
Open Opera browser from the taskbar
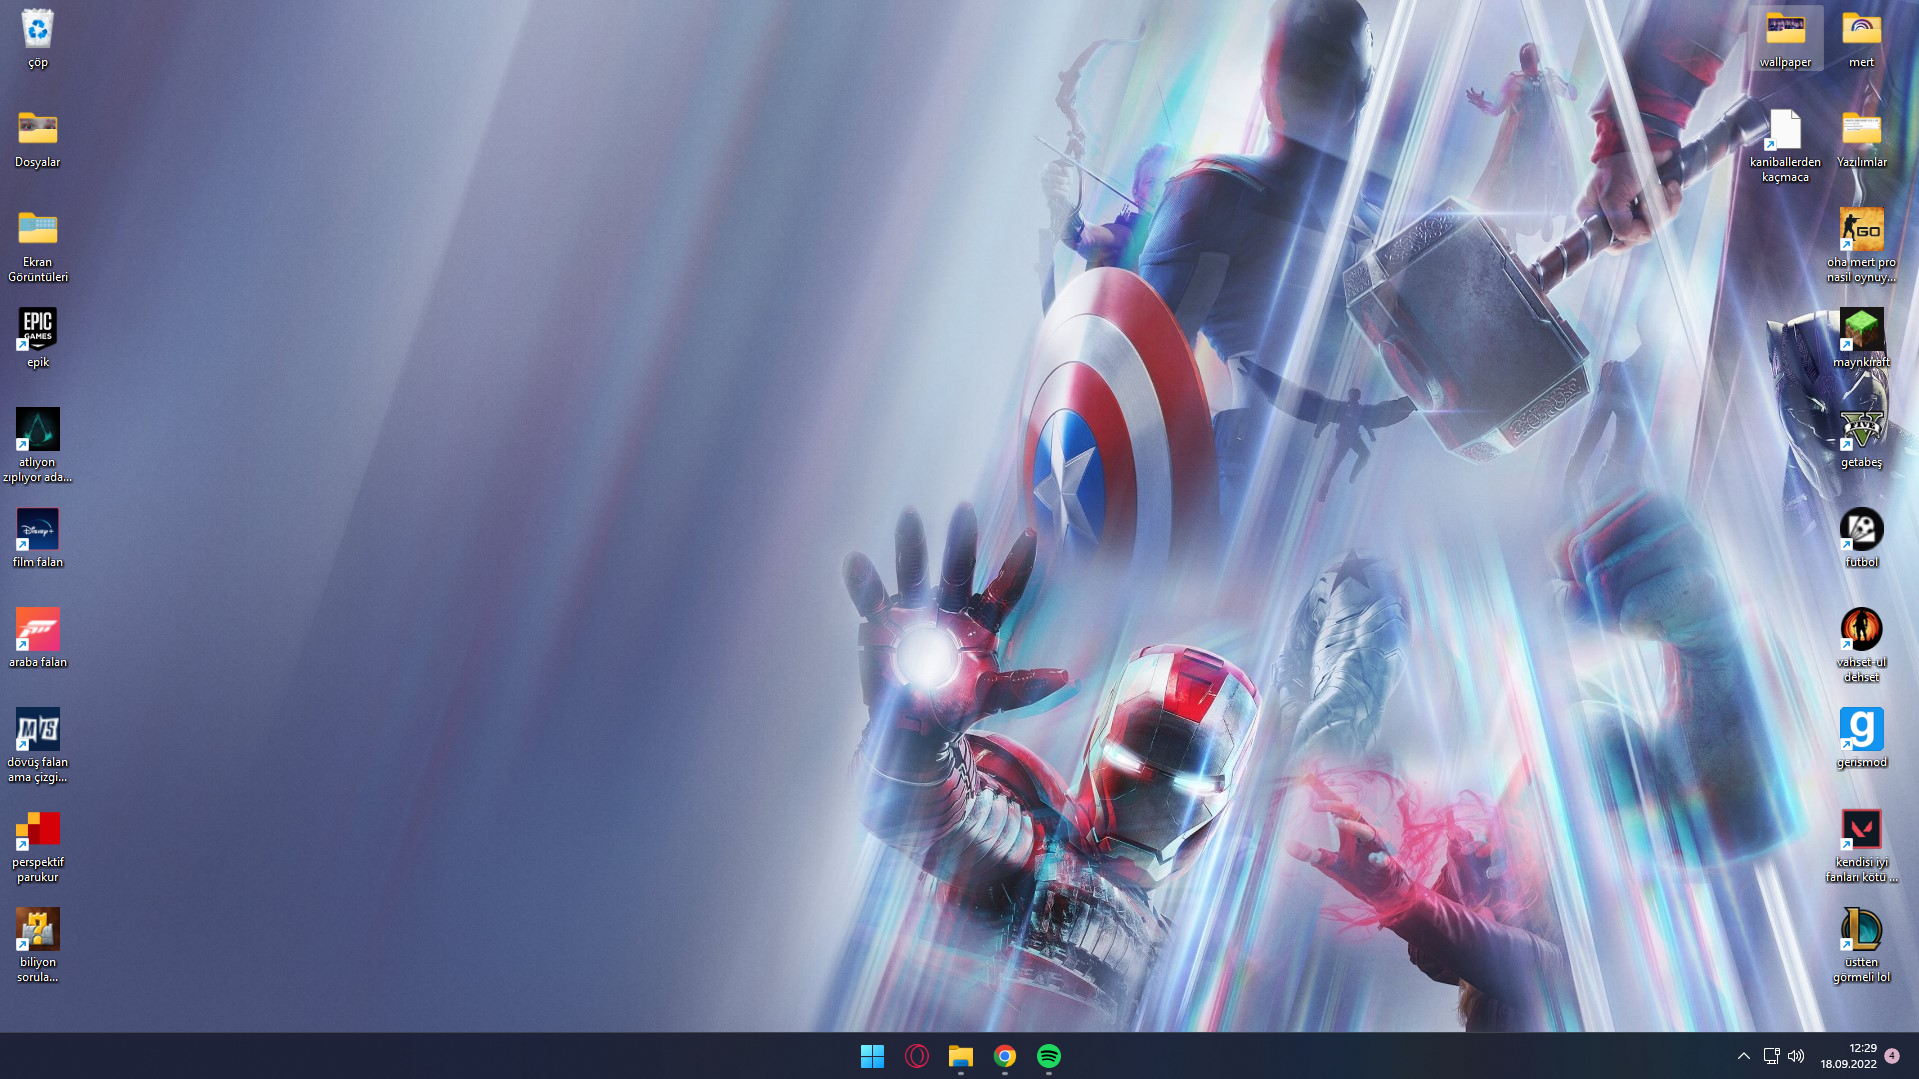click(x=916, y=1056)
